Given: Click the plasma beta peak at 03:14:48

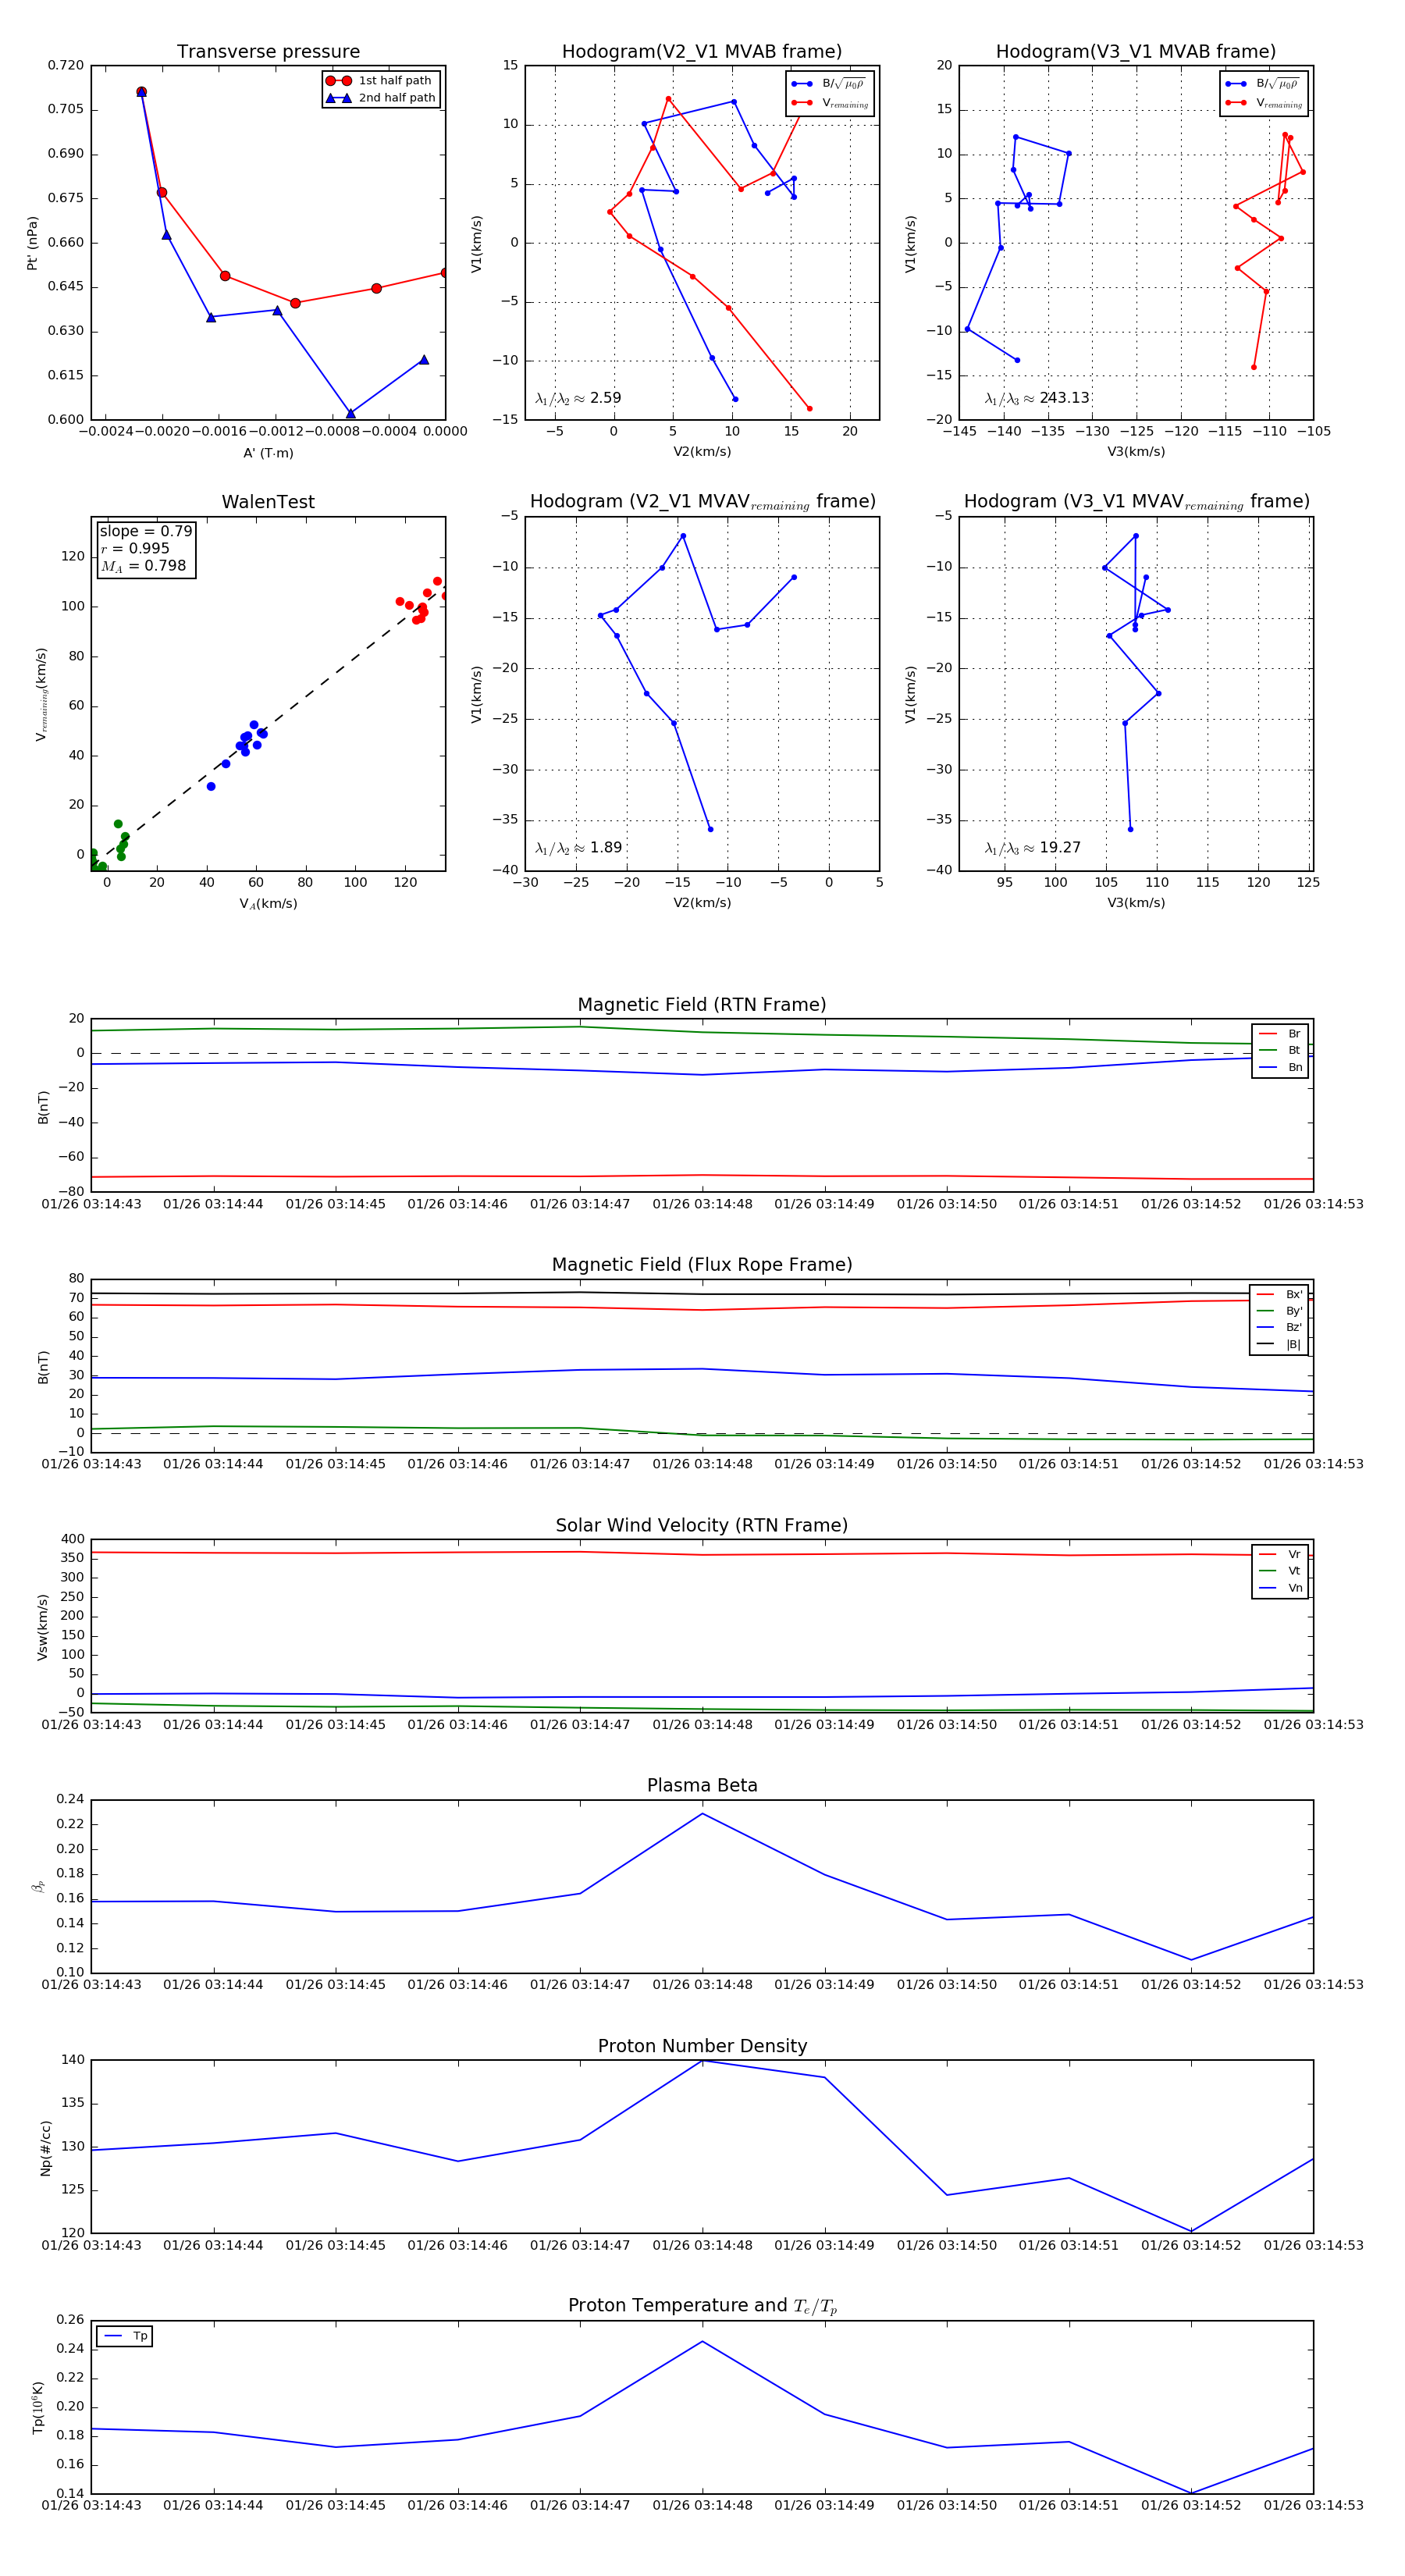Looking at the screenshot, I should (702, 1813).
